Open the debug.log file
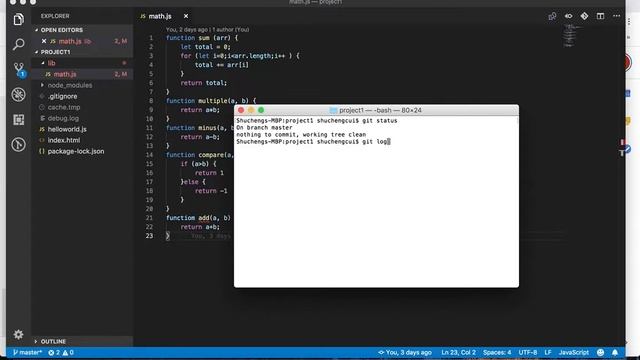 tap(63, 118)
